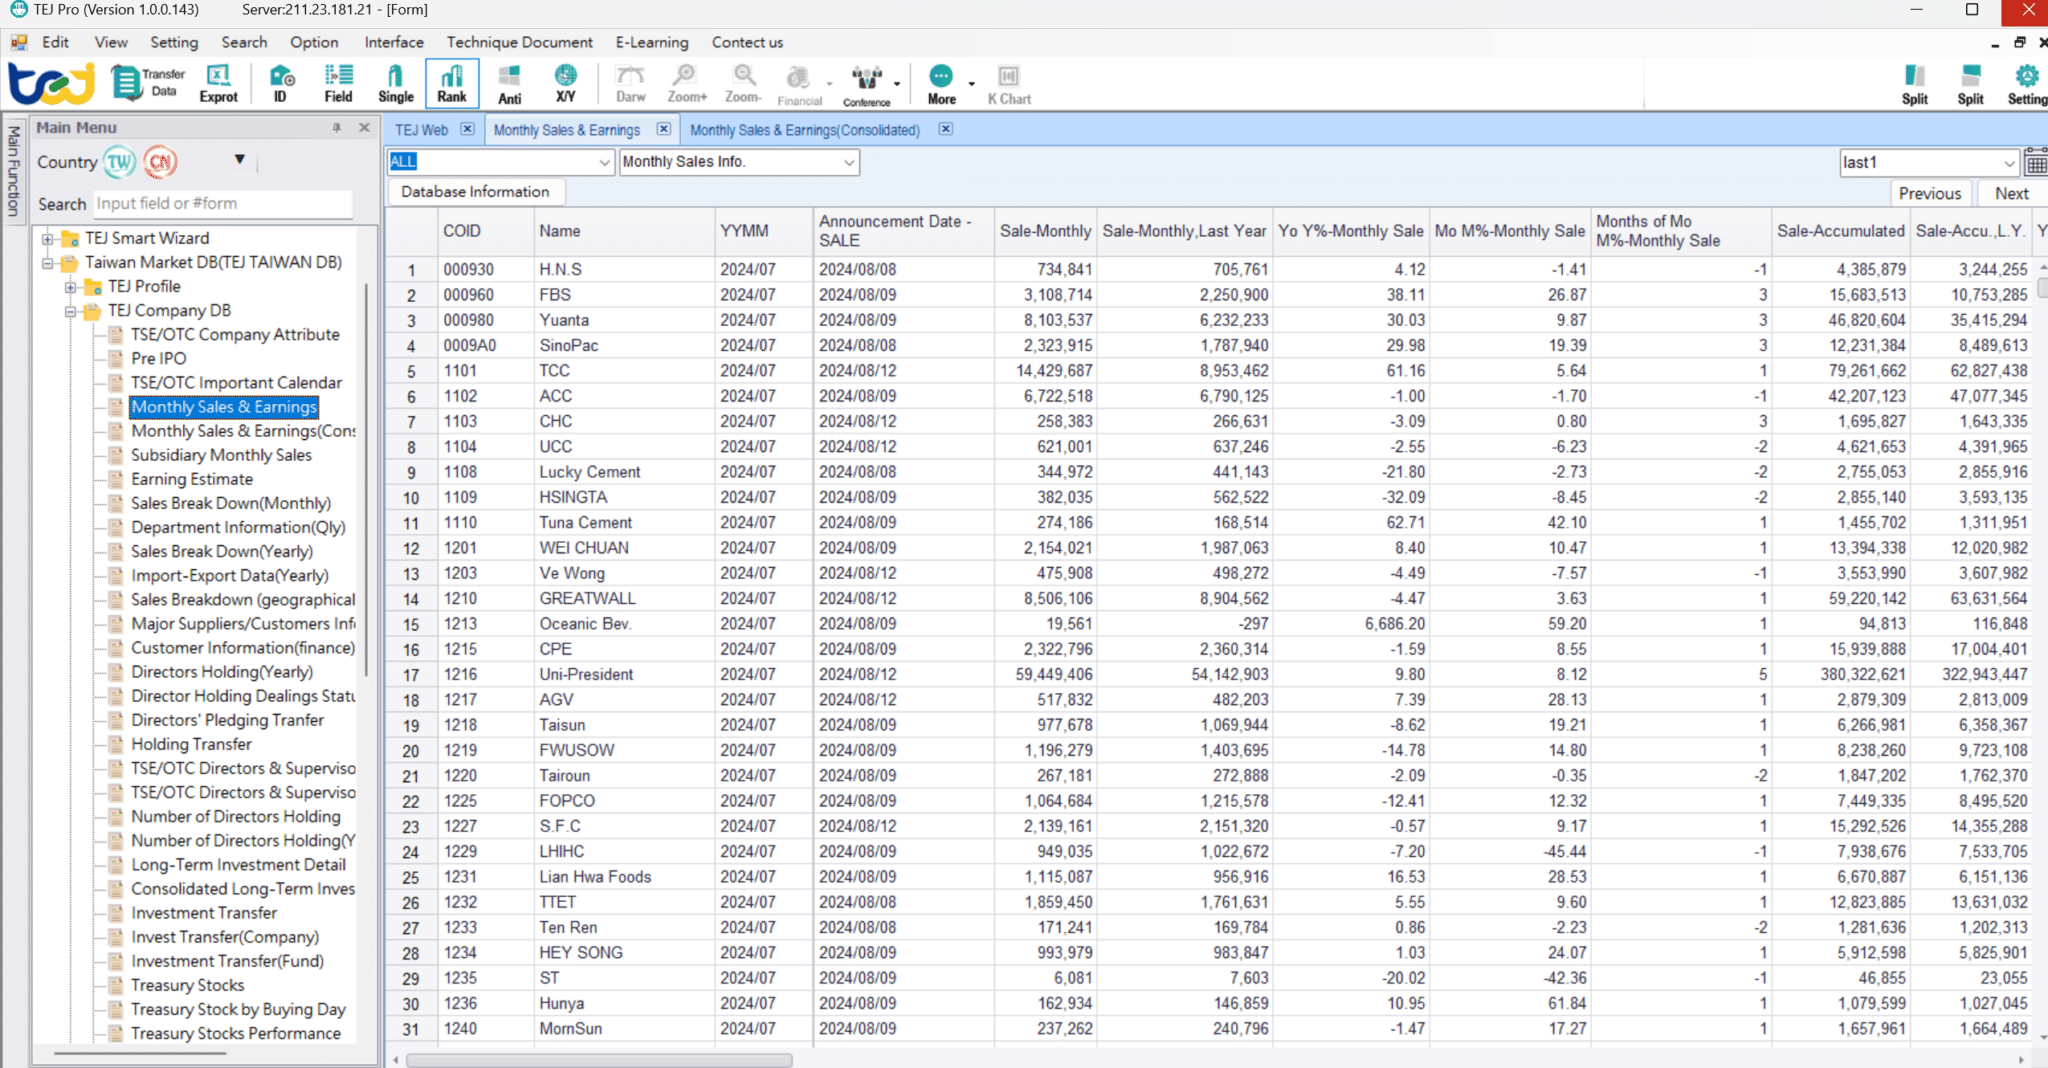Click the Next button

[2012, 193]
